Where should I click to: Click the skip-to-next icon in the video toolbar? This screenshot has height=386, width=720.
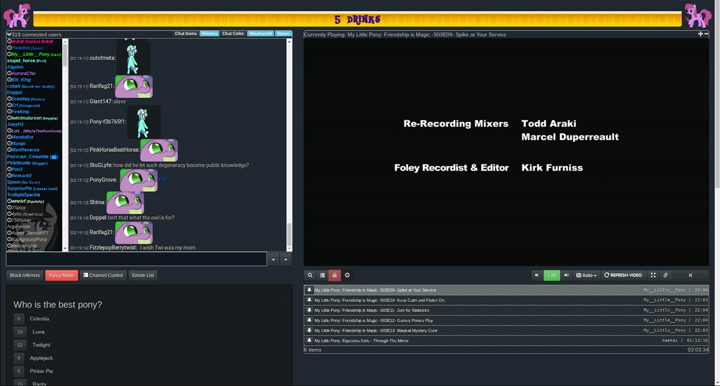(690, 275)
